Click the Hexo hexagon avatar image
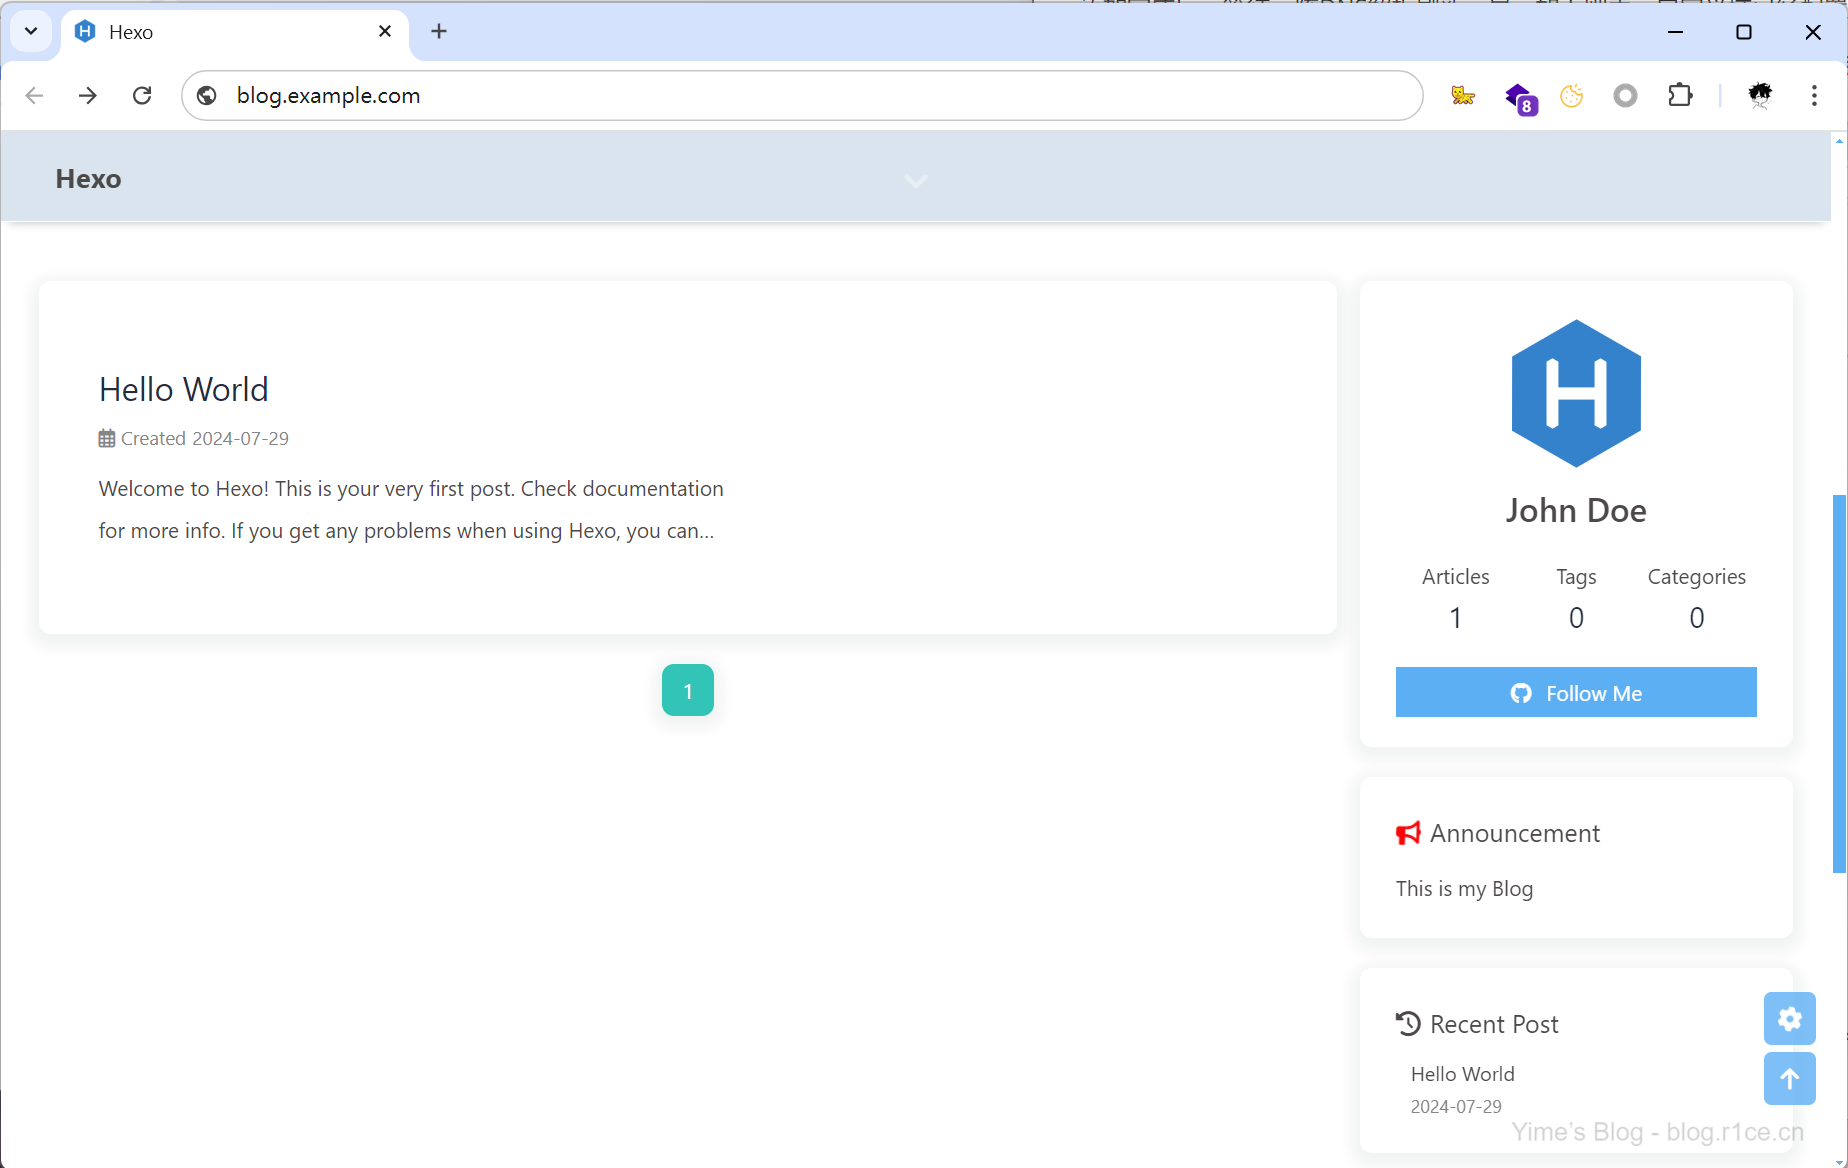The height and width of the screenshot is (1168, 1848). pos(1576,393)
